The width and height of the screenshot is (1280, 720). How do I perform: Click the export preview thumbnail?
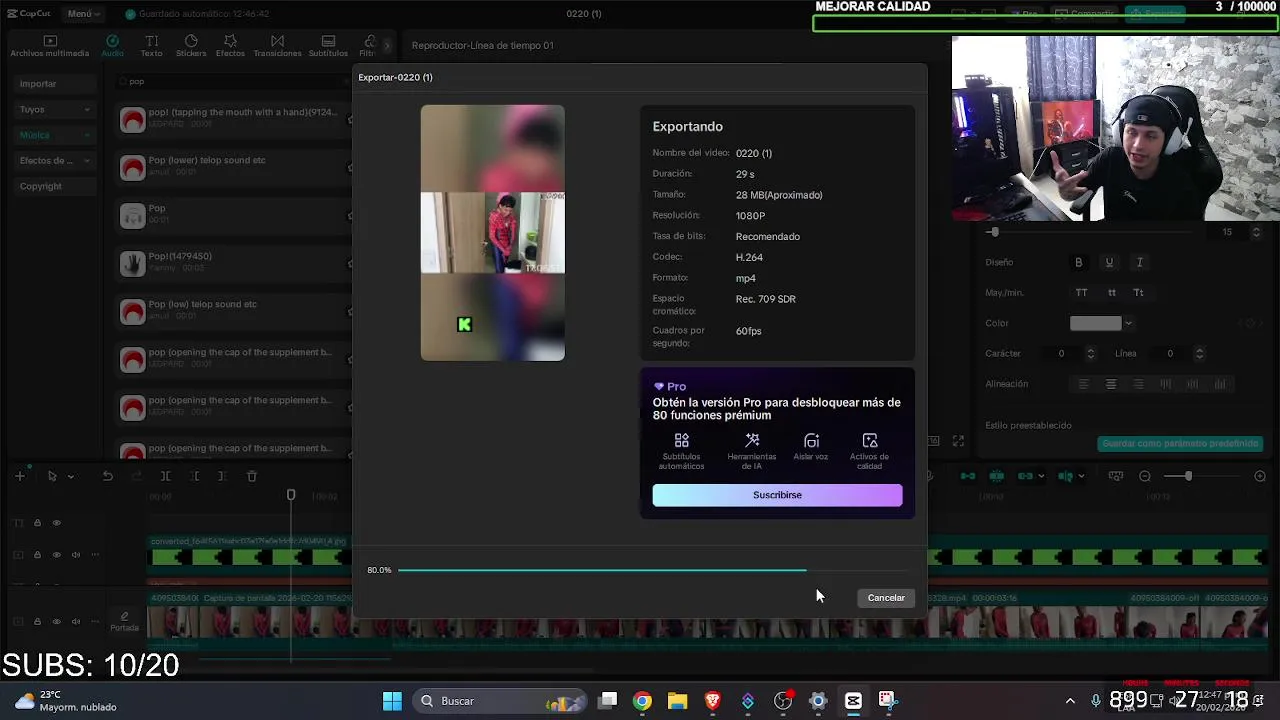click(x=492, y=232)
